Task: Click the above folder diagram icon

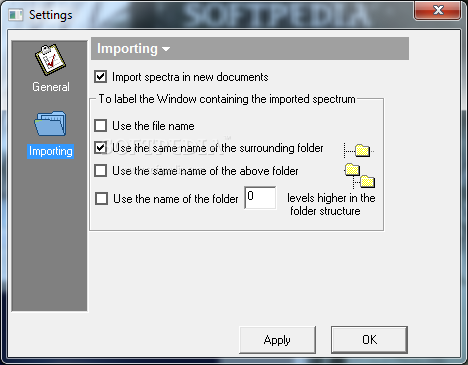Action: click(360, 176)
